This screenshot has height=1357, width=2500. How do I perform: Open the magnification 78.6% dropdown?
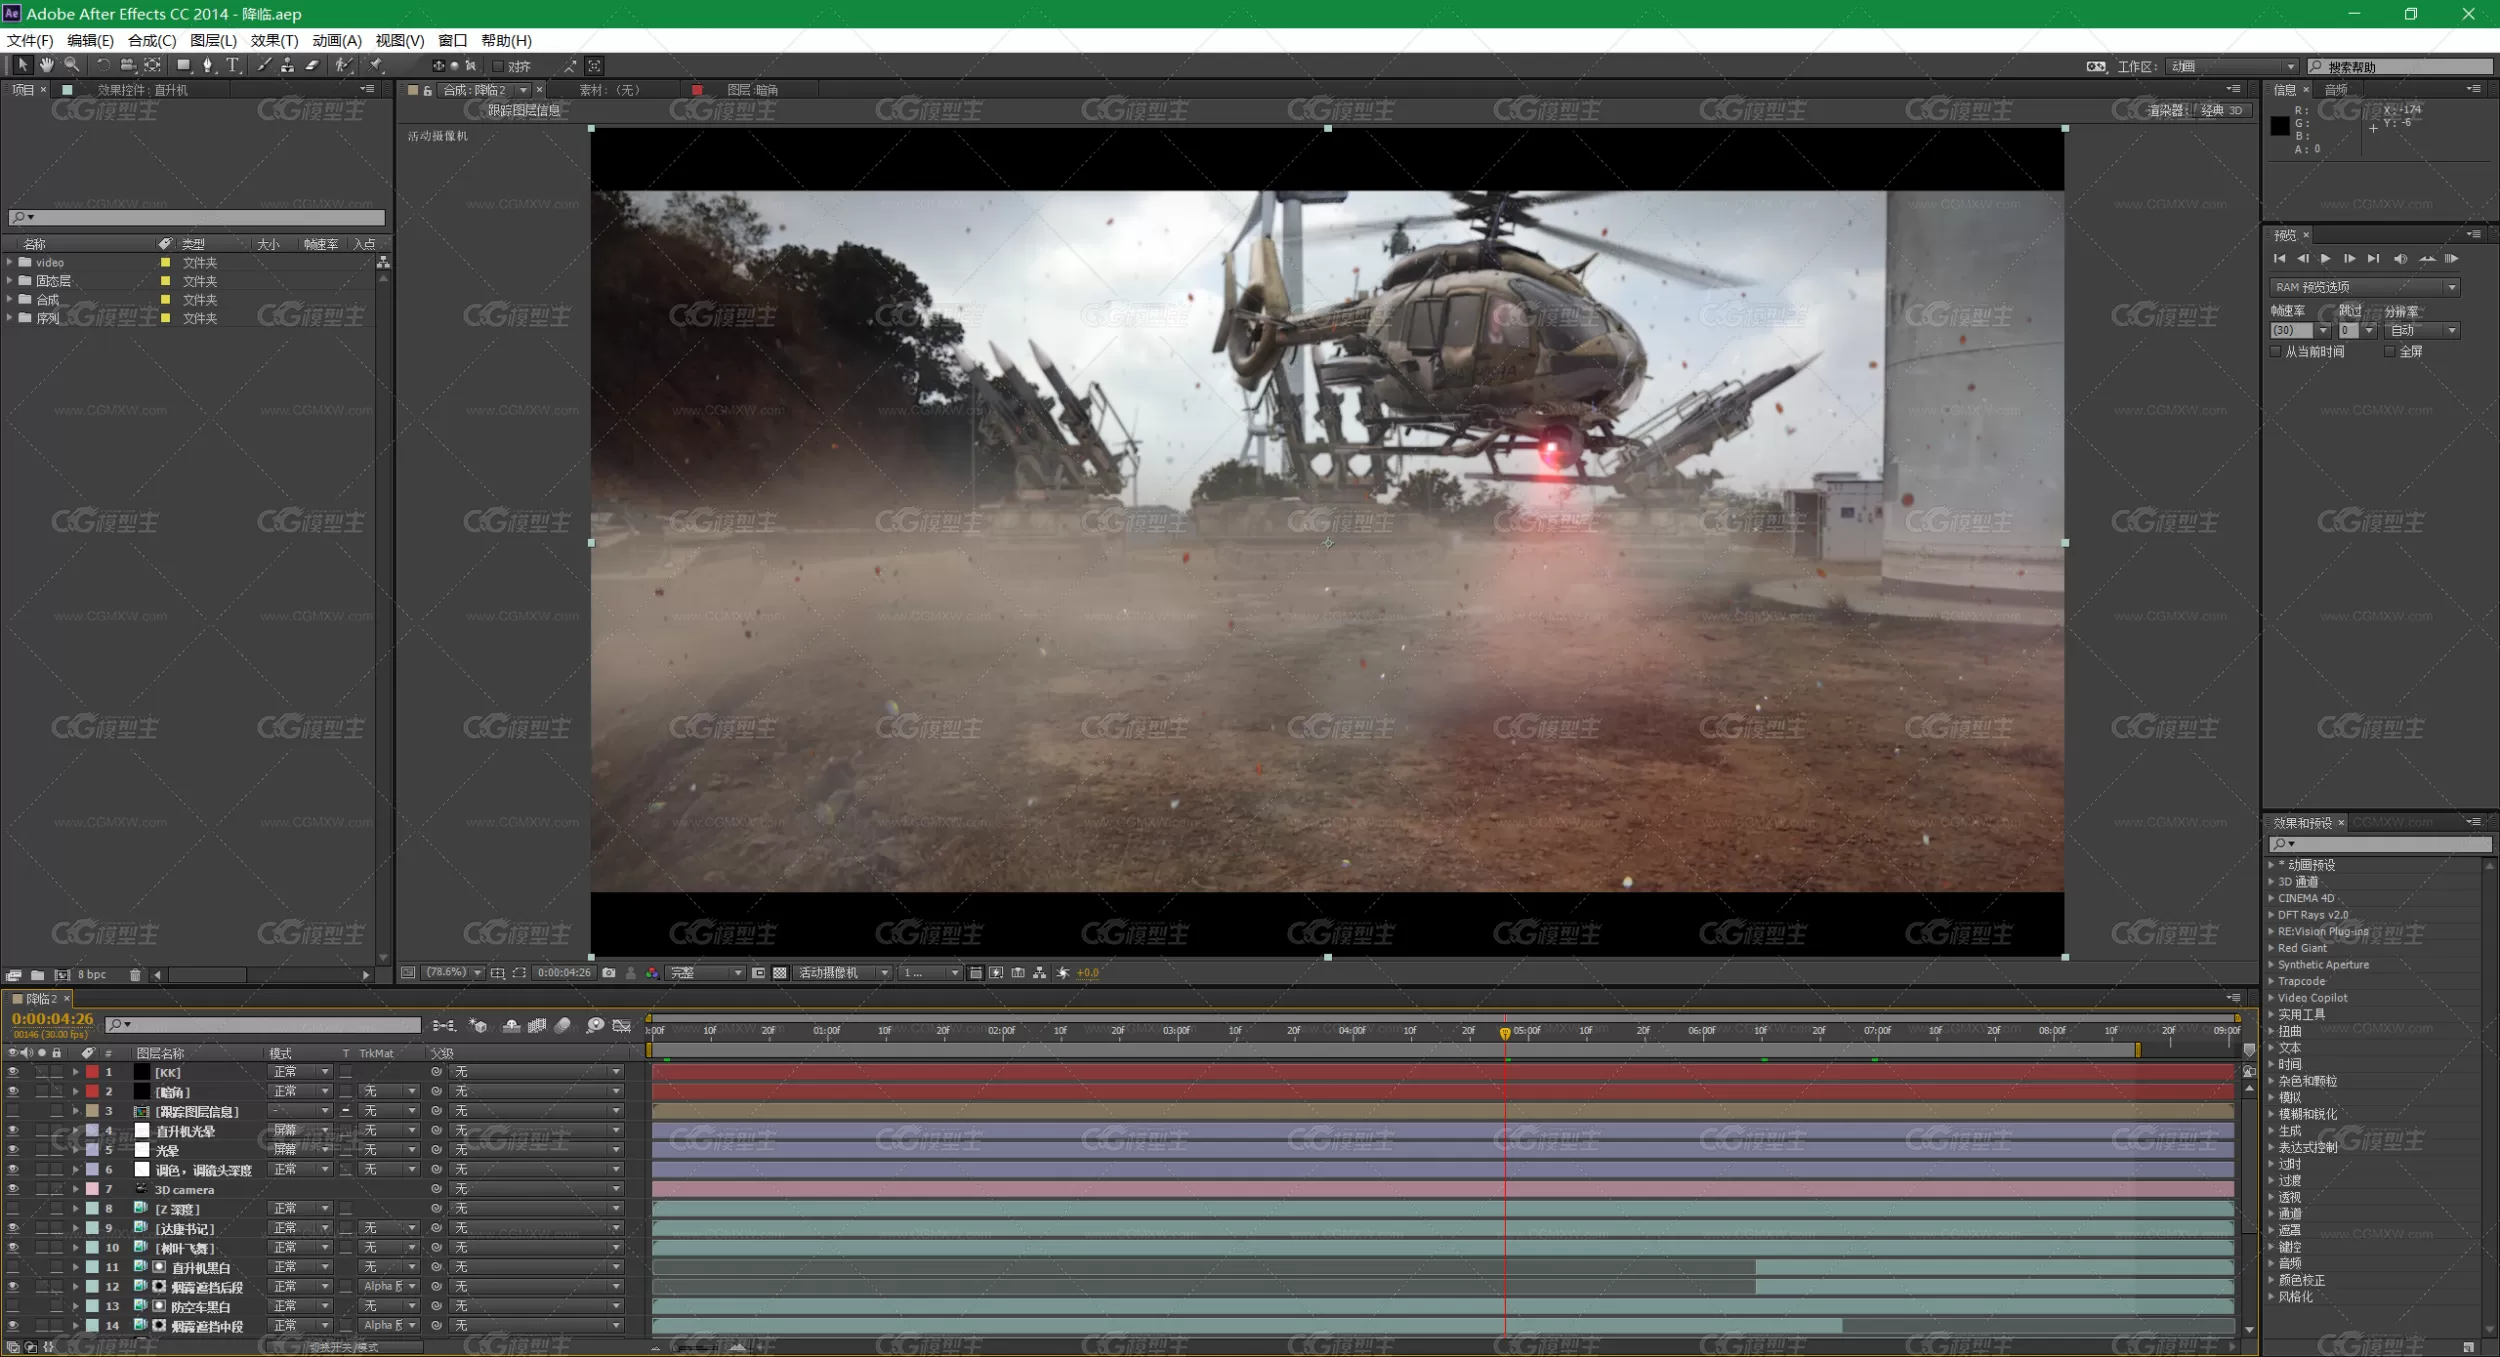click(455, 973)
